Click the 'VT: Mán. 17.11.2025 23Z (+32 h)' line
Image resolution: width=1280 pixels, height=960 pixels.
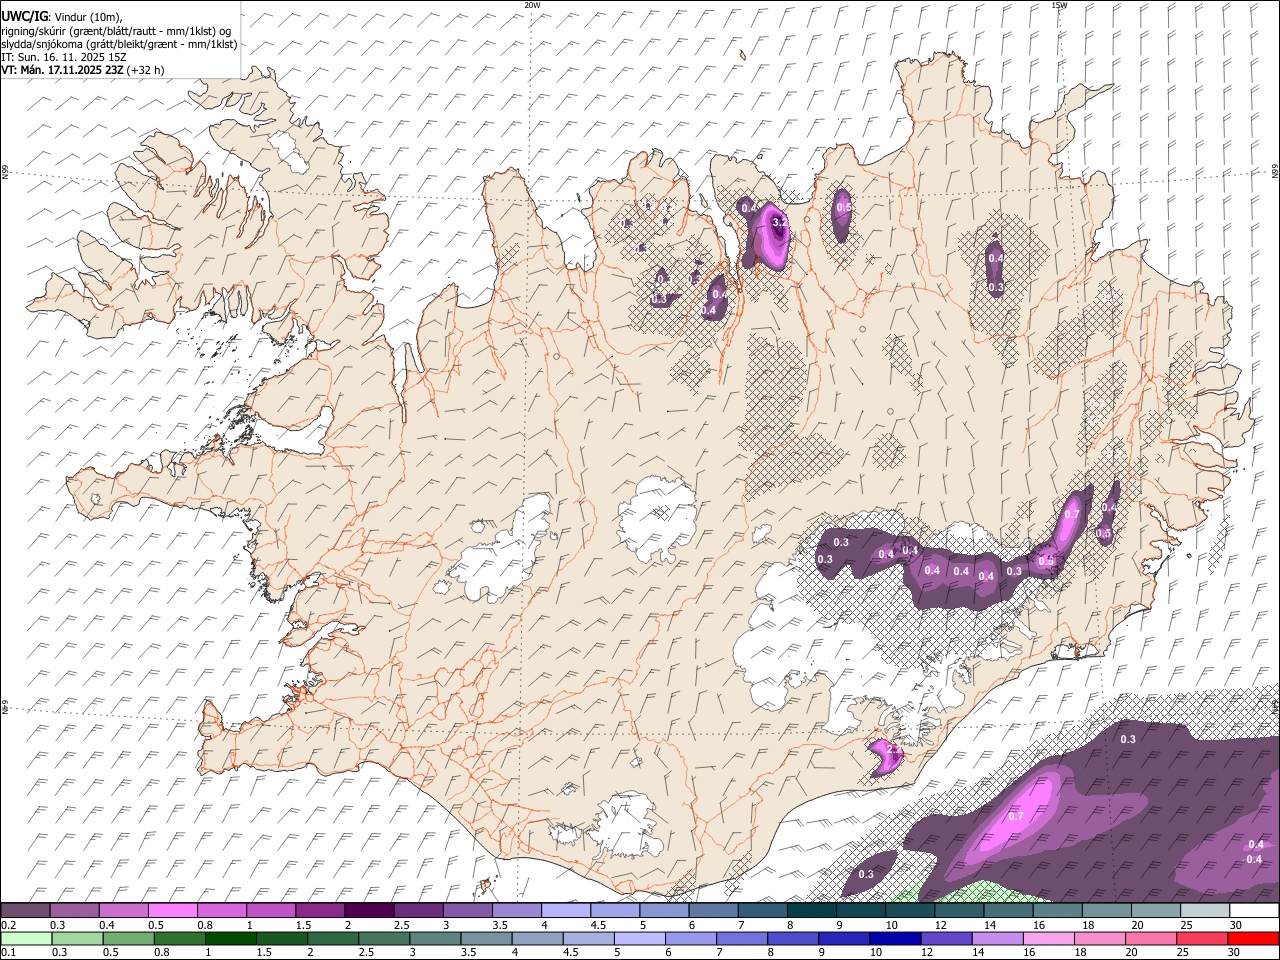point(83,71)
